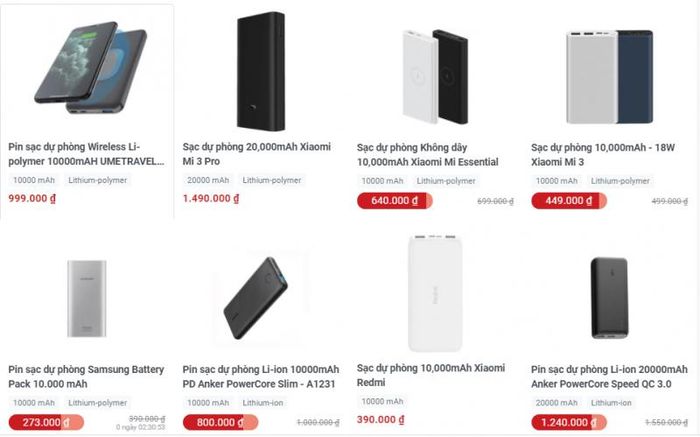Open the Xiaomi Mi 3 18W product image

click(x=610, y=77)
